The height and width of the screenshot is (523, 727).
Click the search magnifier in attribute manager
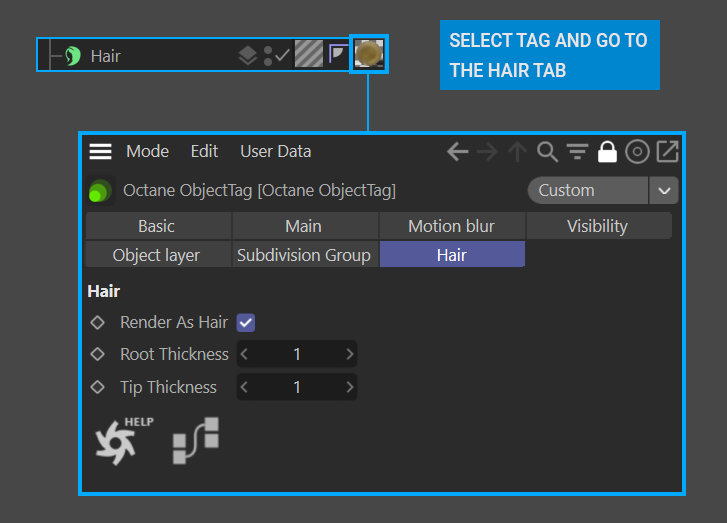pos(547,152)
